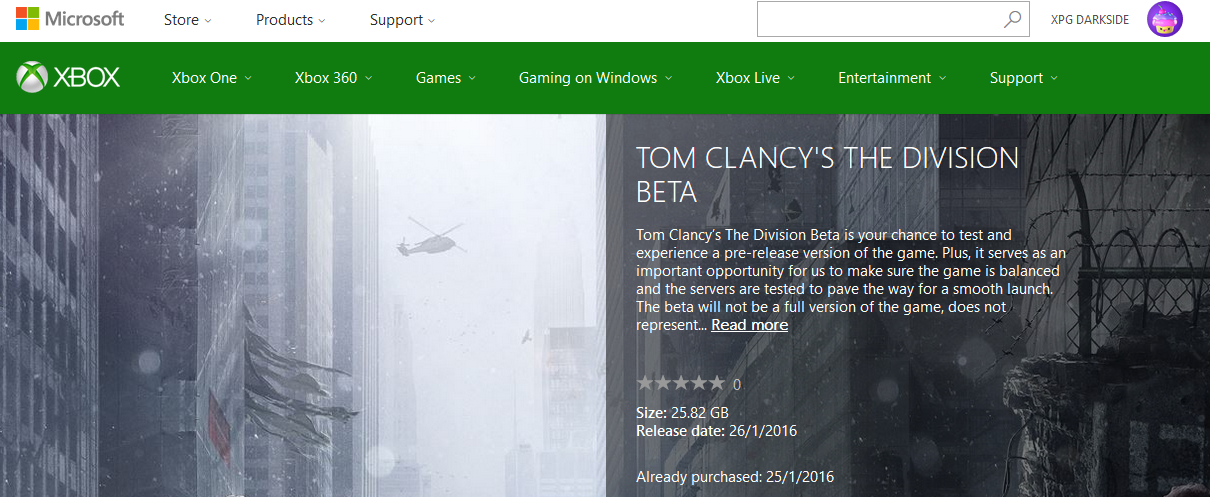
Task: Expand the Store dropdown menu
Action: [x=188, y=20]
